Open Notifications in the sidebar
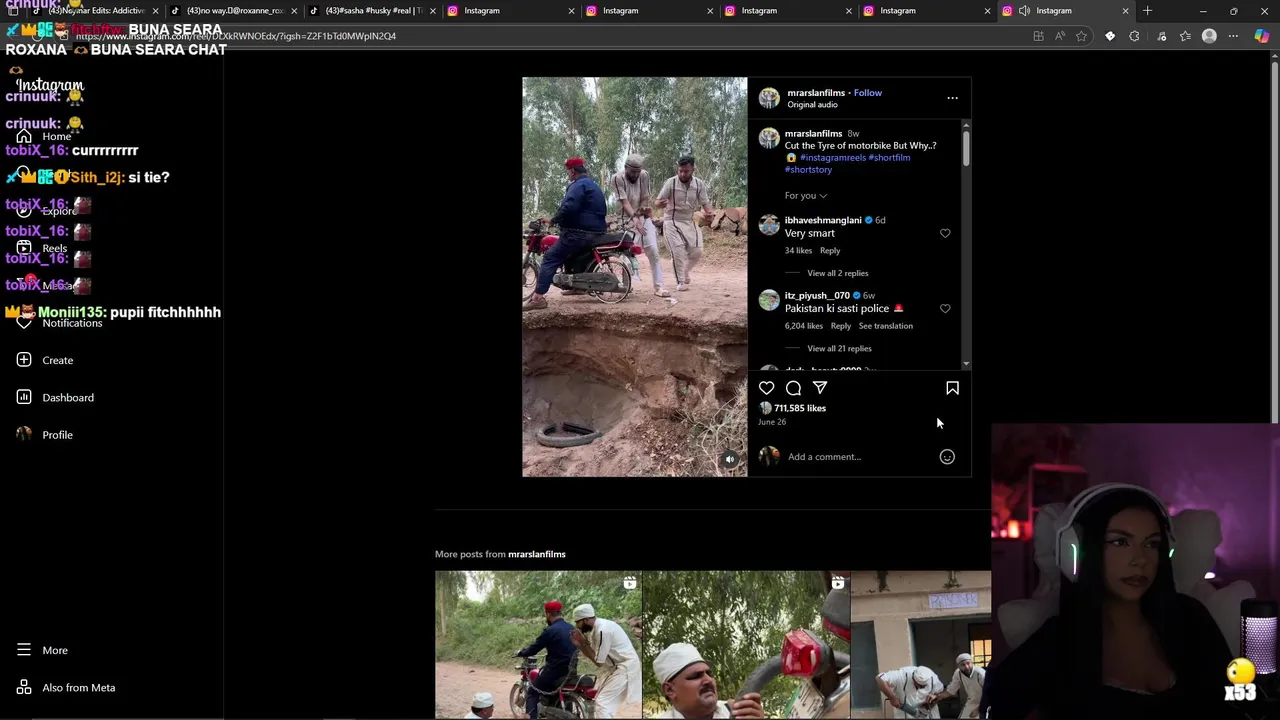The image size is (1280, 720). point(60,323)
